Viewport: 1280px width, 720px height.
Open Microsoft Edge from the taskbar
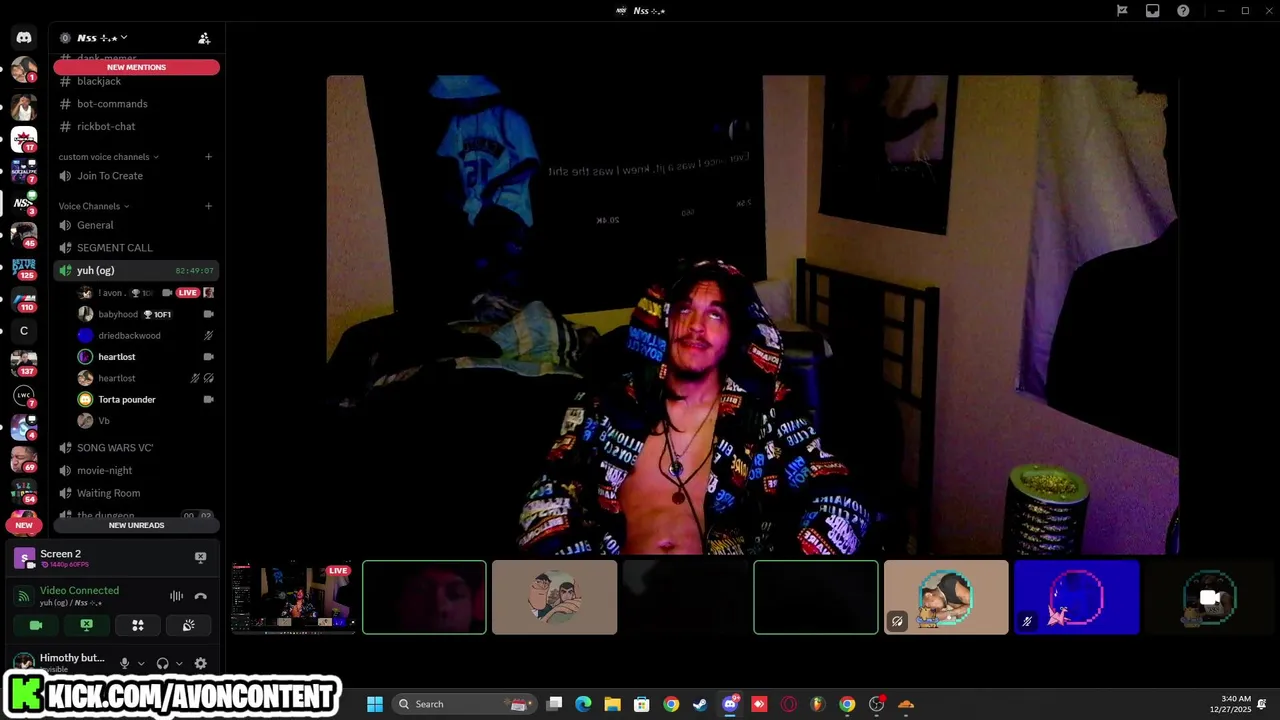coord(583,704)
